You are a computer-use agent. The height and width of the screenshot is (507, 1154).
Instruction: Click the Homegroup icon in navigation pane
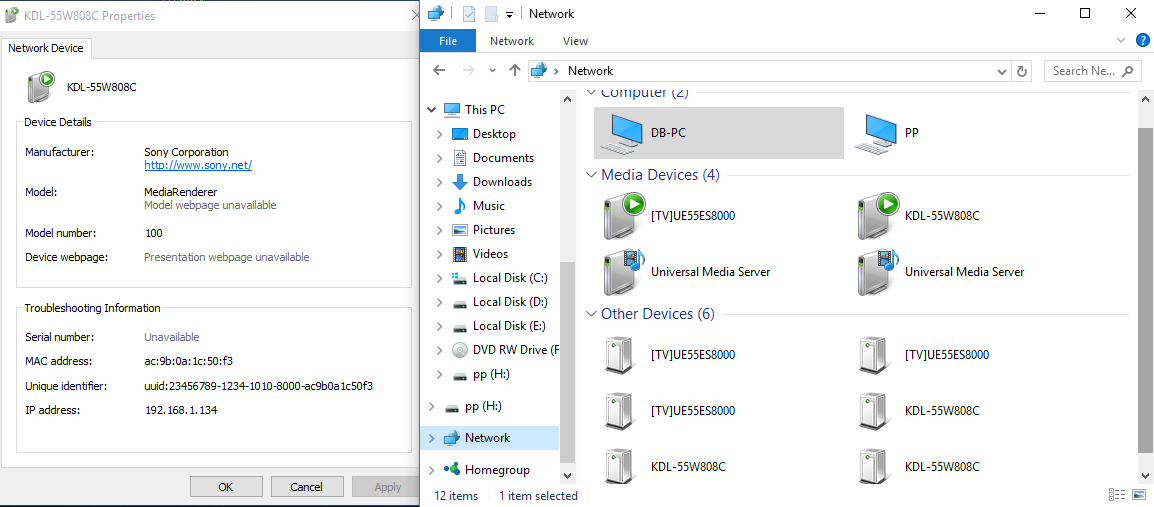452,469
